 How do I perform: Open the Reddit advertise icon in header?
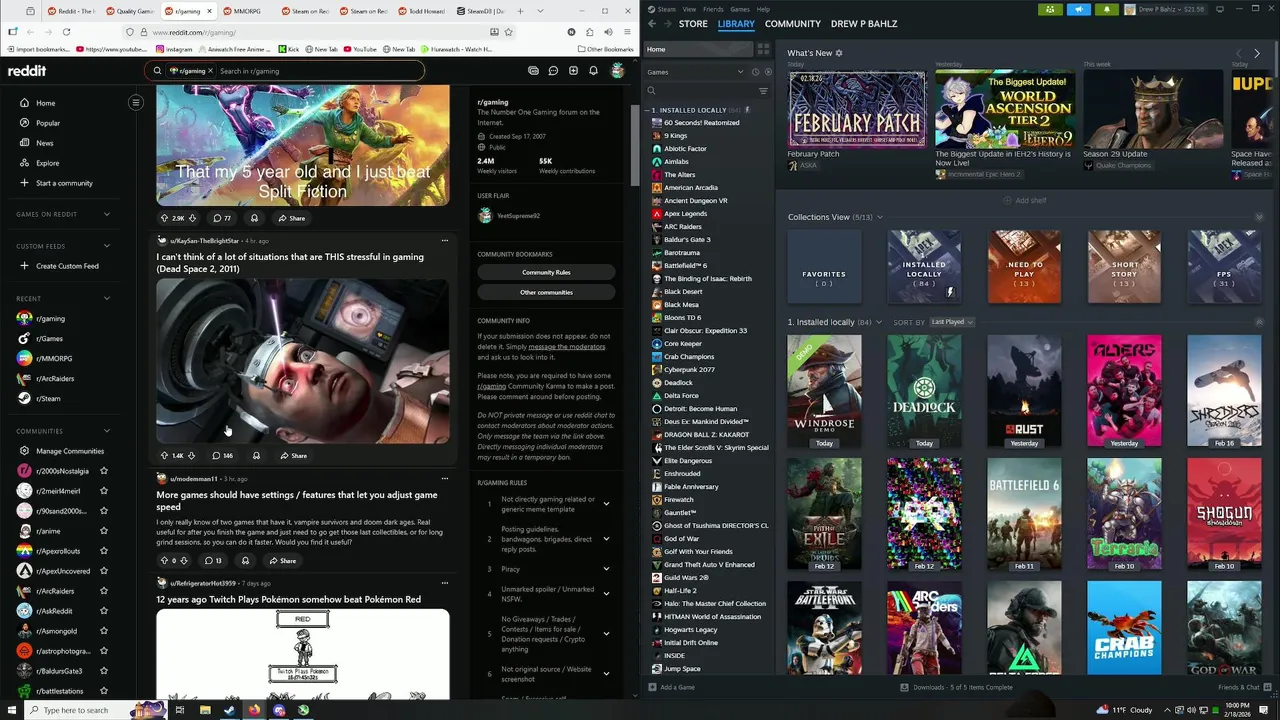[533, 71]
